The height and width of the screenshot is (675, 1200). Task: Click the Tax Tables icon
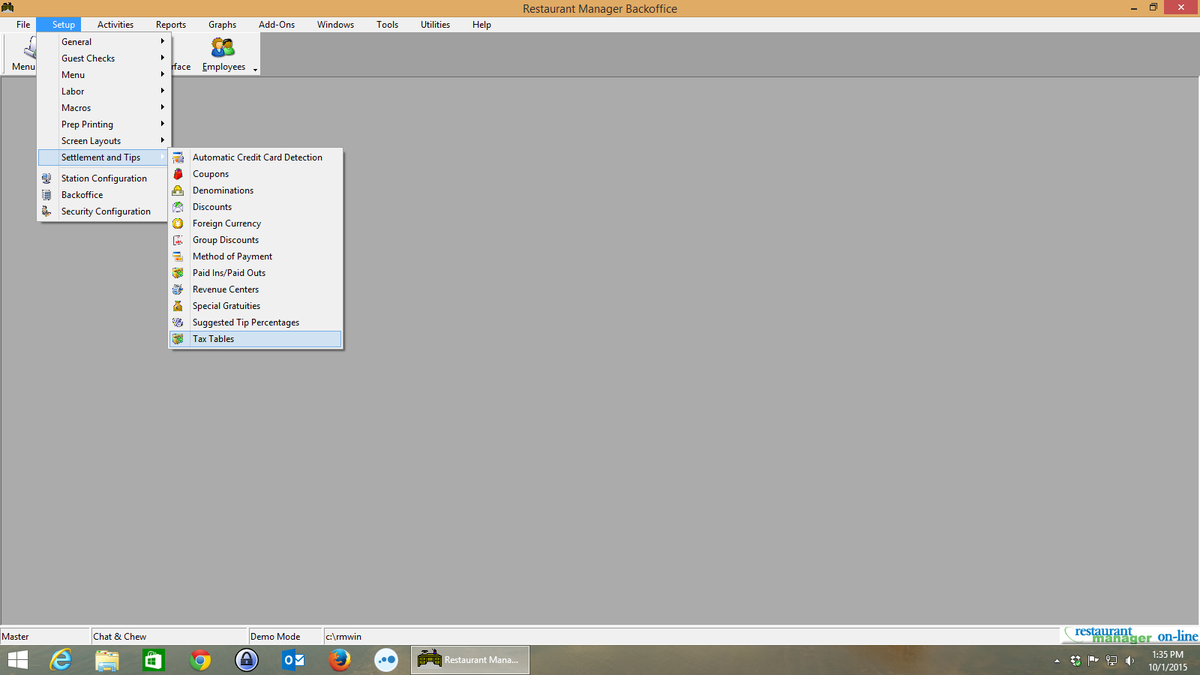click(178, 339)
